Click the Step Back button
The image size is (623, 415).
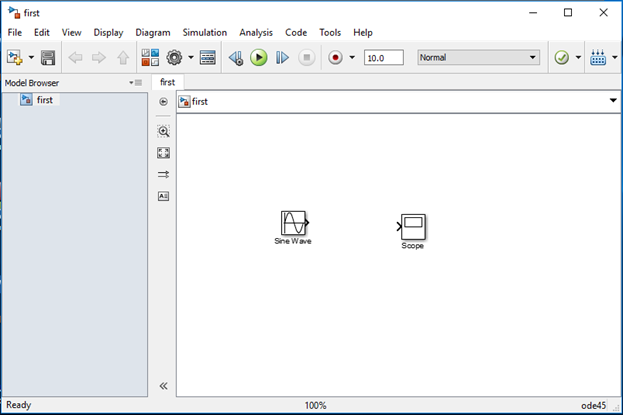[x=236, y=58]
